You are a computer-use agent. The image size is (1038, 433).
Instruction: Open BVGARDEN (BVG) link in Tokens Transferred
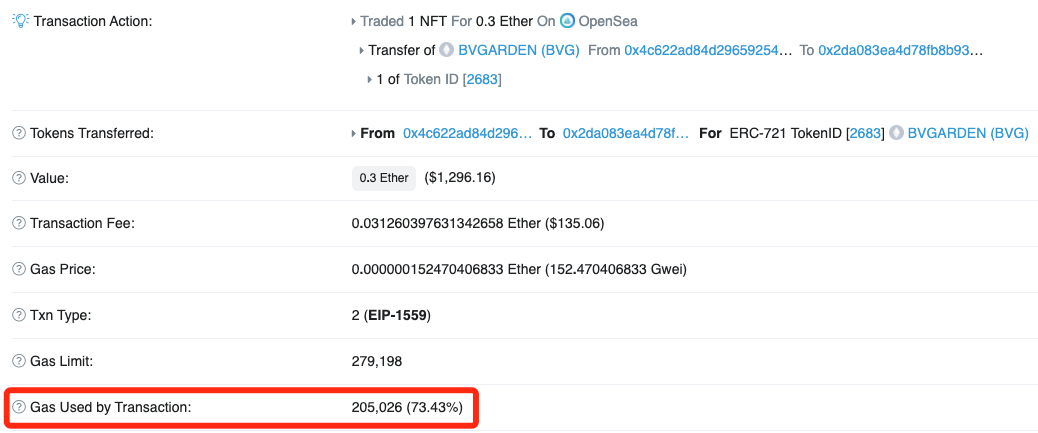pyautogui.click(x=968, y=133)
